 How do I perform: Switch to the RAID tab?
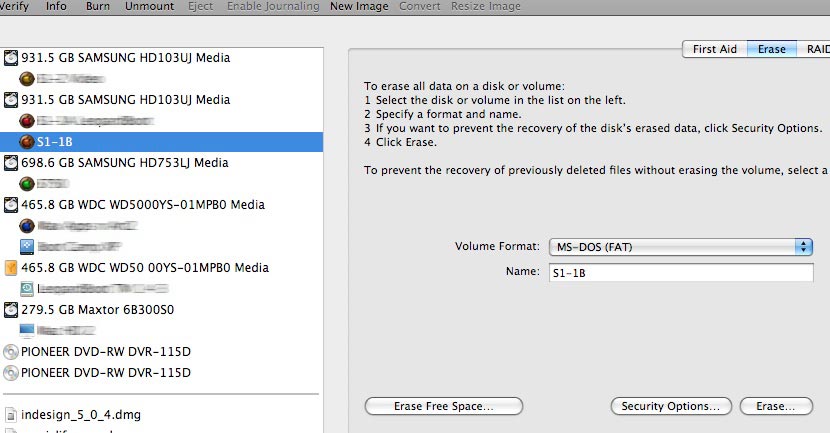(816, 49)
